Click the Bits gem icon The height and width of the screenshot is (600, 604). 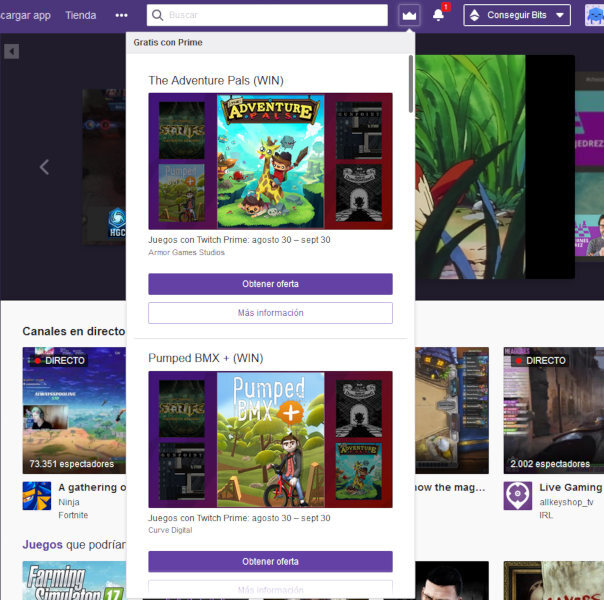(x=475, y=15)
